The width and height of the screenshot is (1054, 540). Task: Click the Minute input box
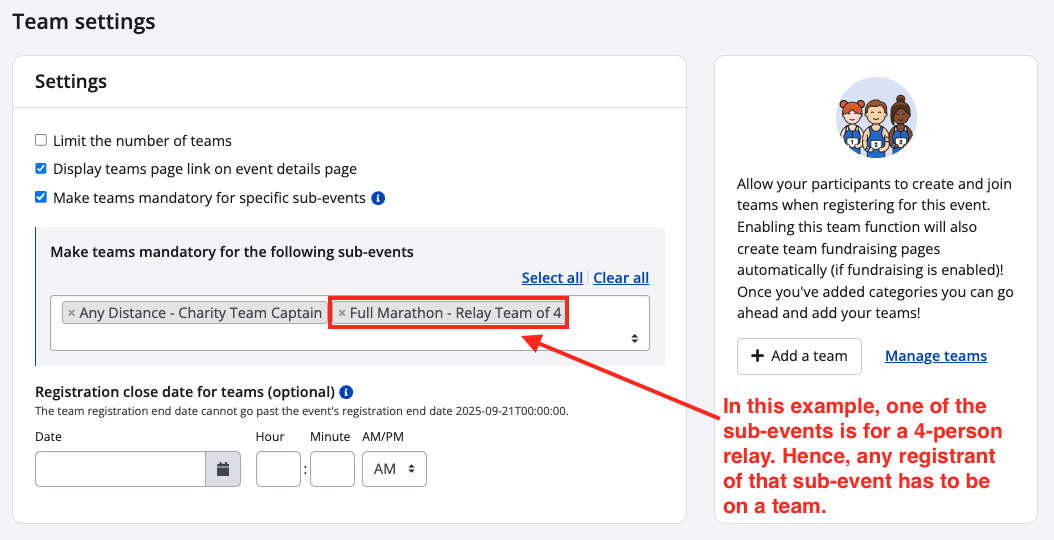(x=332, y=469)
